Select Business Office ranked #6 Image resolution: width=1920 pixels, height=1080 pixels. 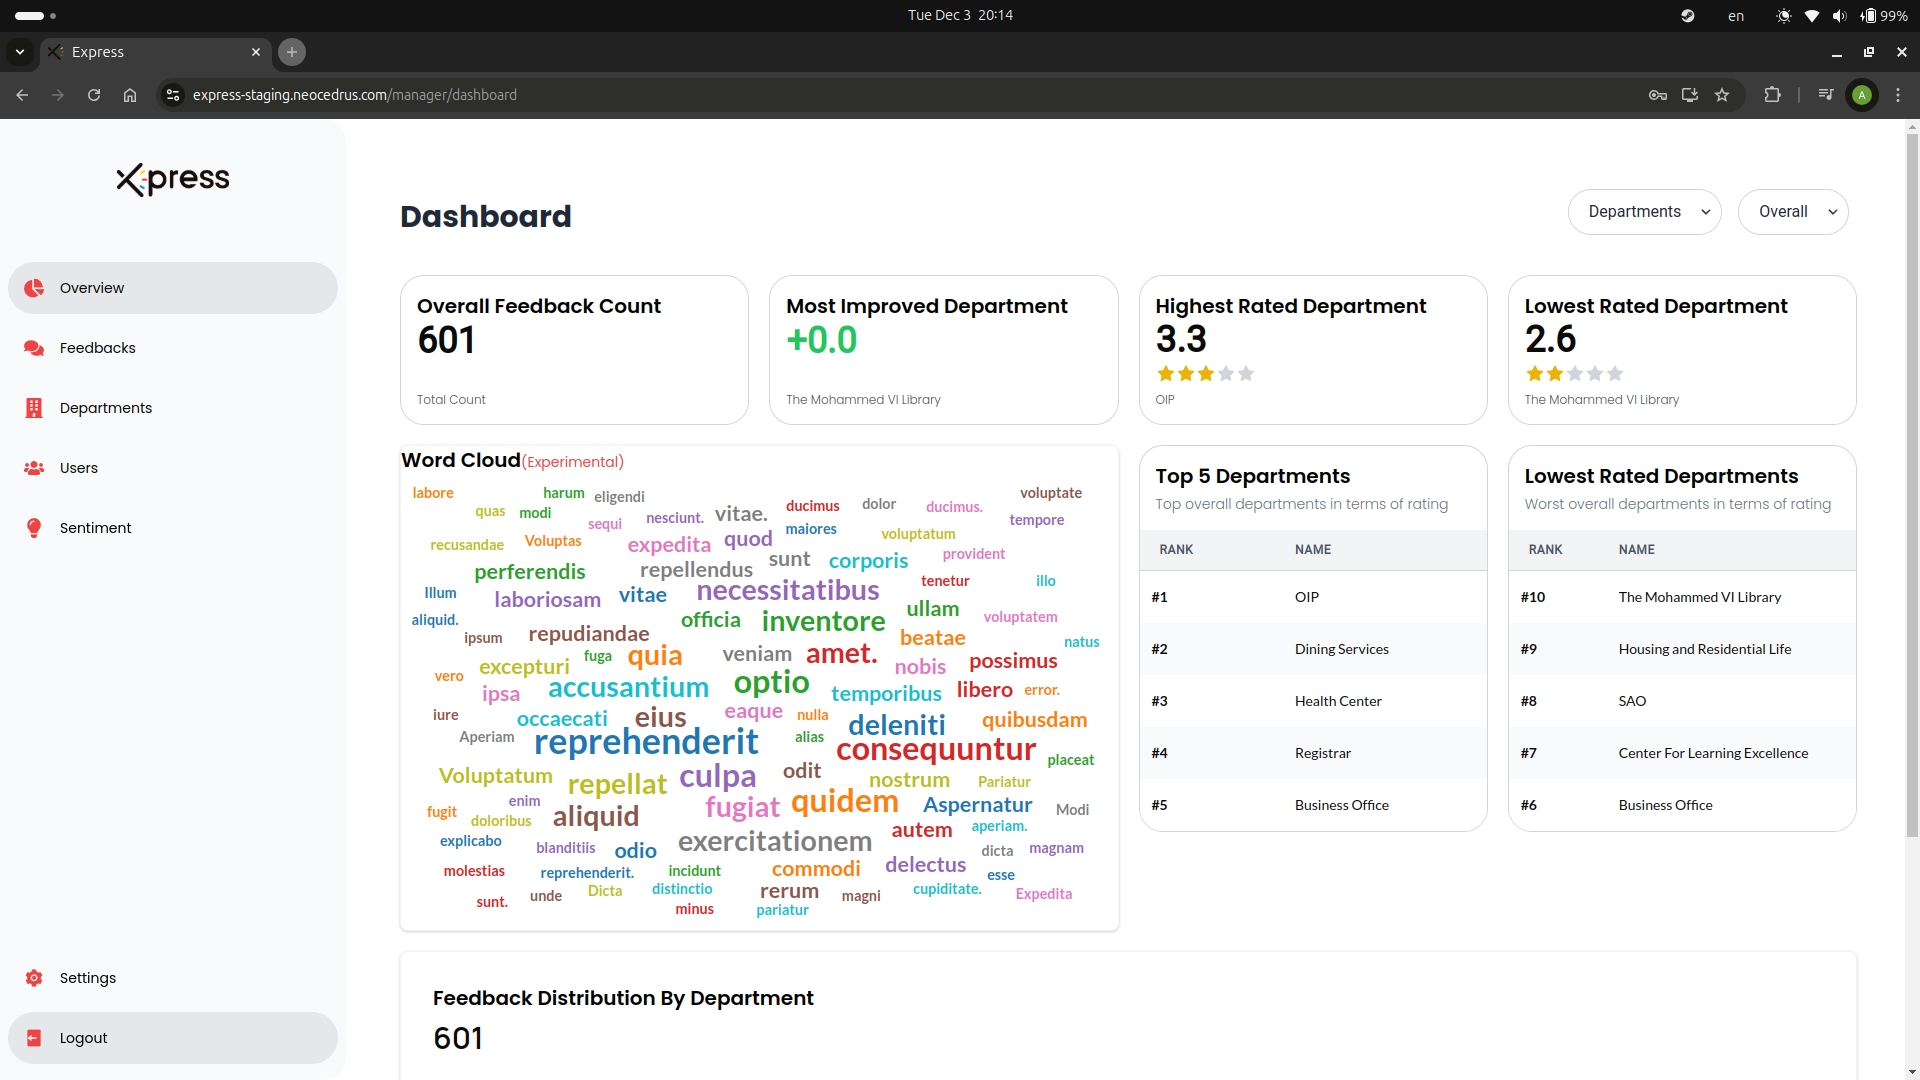pyautogui.click(x=1682, y=805)
